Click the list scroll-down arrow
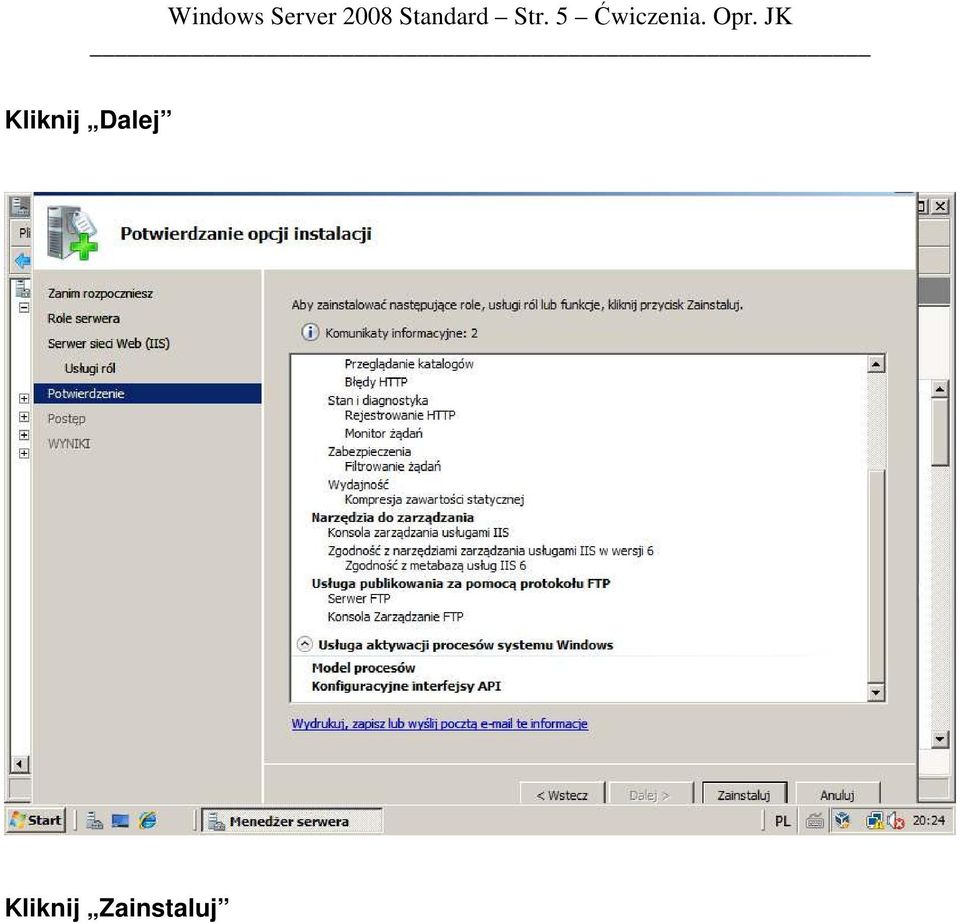Image resolution: width=960 pixels, height=923 pixels. [876, 692]
